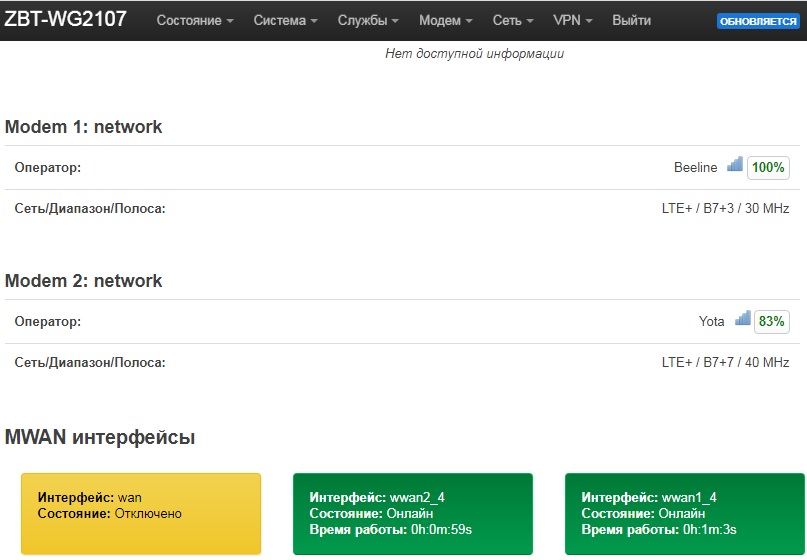The image size is (807, 560).
Task: Click the 100% signal strength badge
Action: click(x=768, y=167)
